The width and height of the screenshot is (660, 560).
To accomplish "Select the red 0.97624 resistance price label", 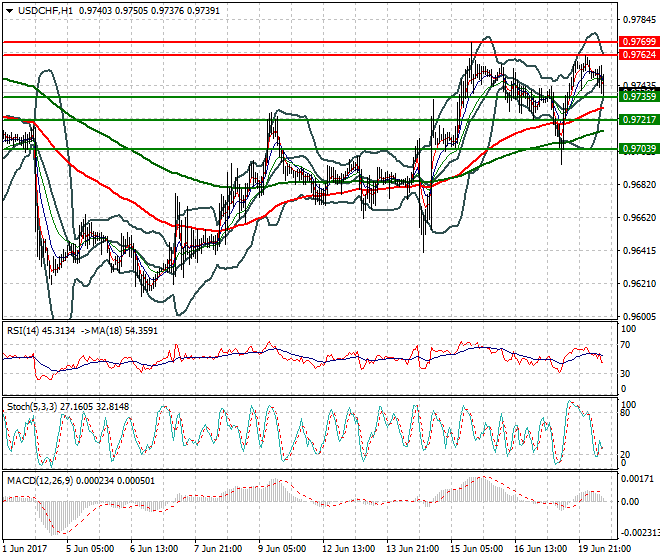I will [x=639, y=55].
